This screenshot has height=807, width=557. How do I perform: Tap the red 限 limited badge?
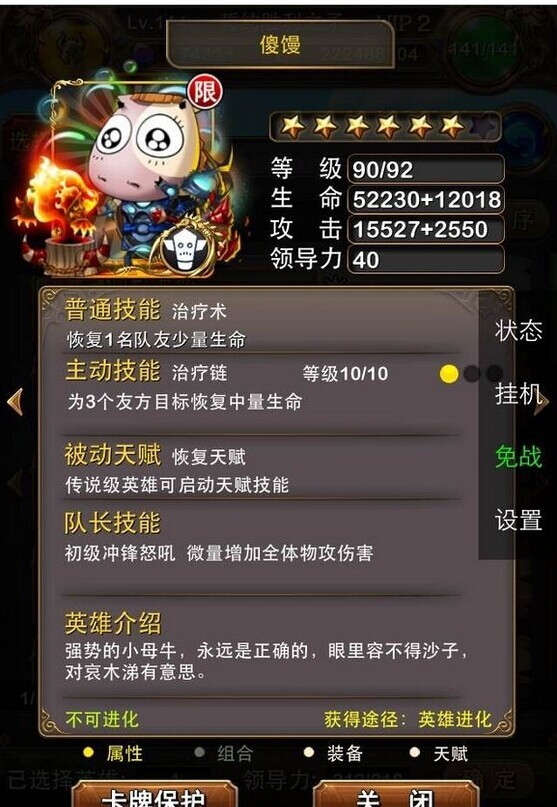tap(205, 93)
